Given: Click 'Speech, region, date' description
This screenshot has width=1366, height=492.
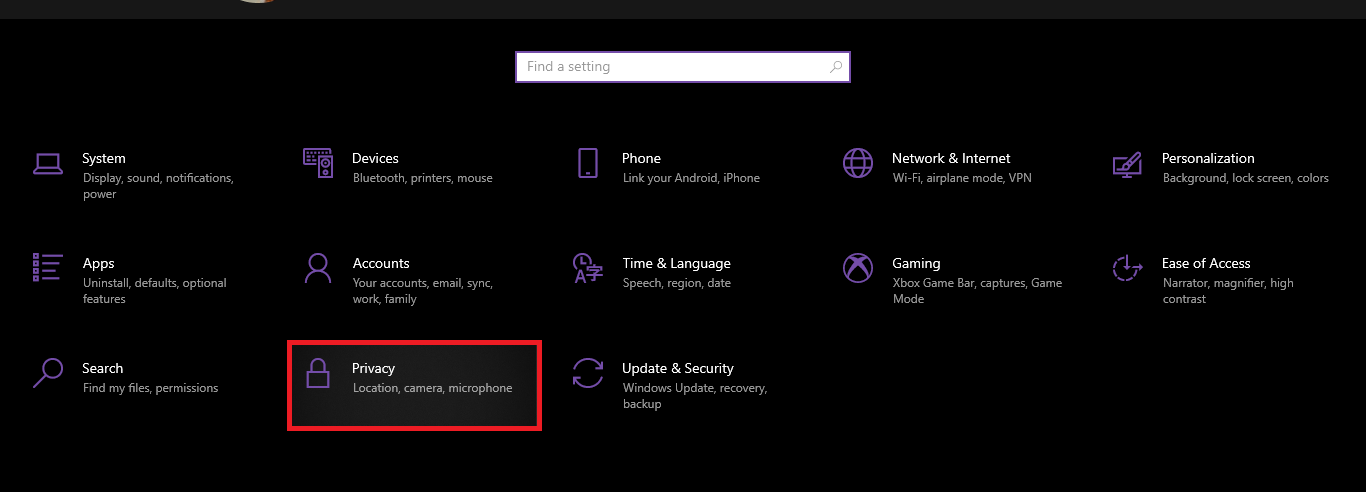Looking at the screenshot, I should [677, 283].
